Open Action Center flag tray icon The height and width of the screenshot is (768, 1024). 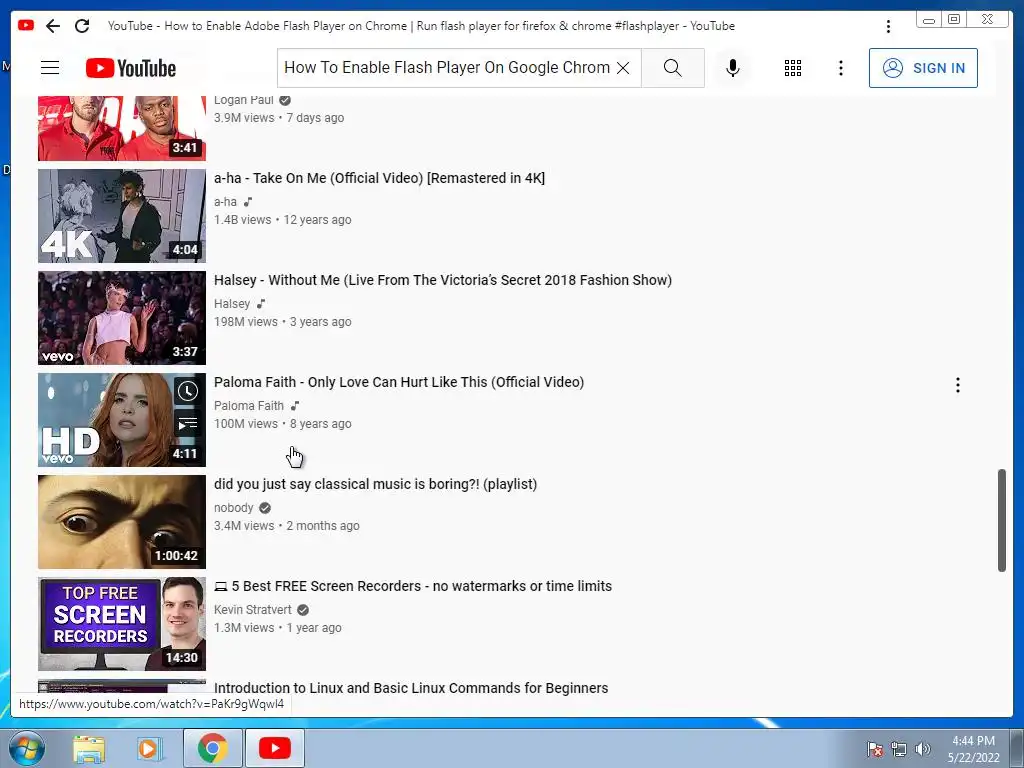(875, 748)
